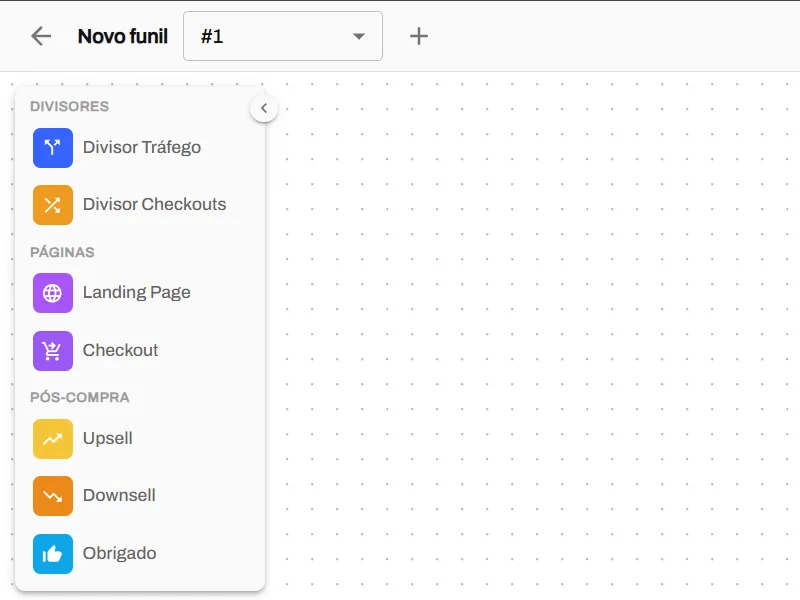Pick the Checkout text item
This screenshot has width=800, height=600.
(x=120, y=350)
